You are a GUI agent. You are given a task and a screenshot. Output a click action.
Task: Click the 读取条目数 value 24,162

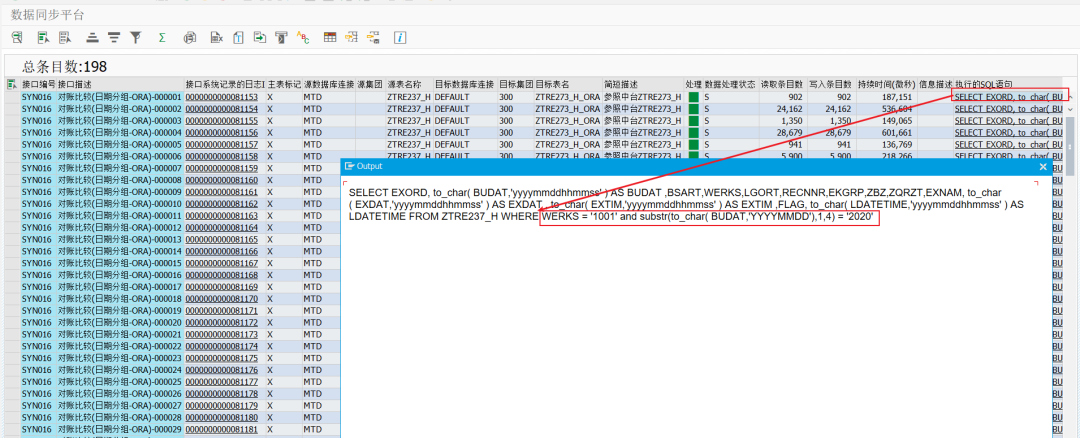789,109
